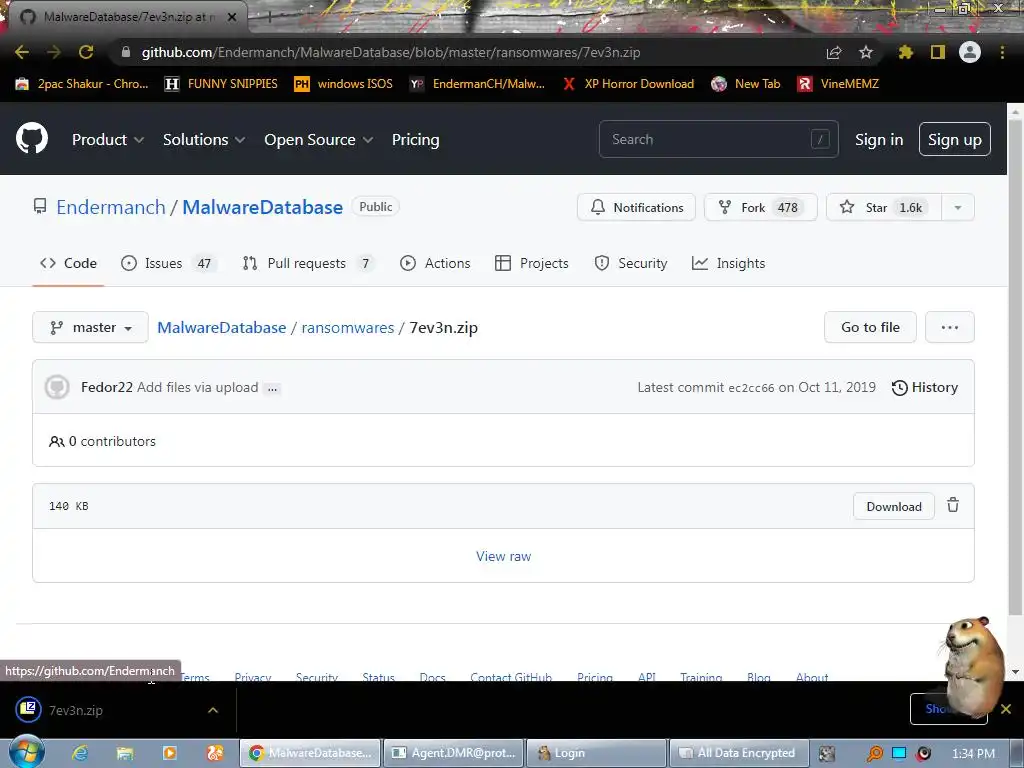The width and height of the screenshot is (1024, 768).
Task: Open the 2pac Shakur bookmark
Action: click(82, 84)
